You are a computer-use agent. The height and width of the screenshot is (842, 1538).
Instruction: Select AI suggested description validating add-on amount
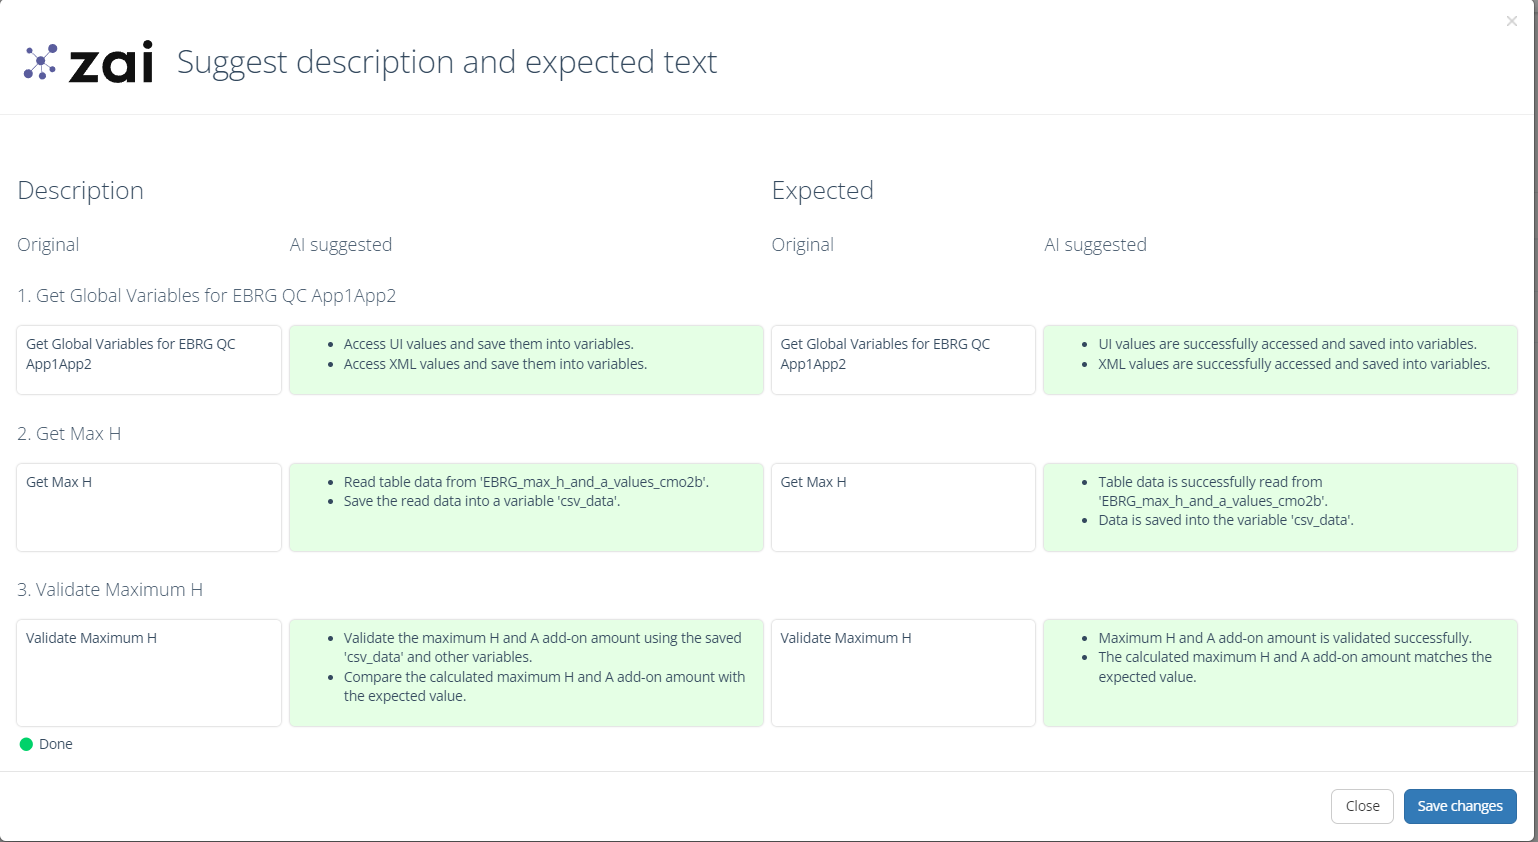click(x=526, y=673)
